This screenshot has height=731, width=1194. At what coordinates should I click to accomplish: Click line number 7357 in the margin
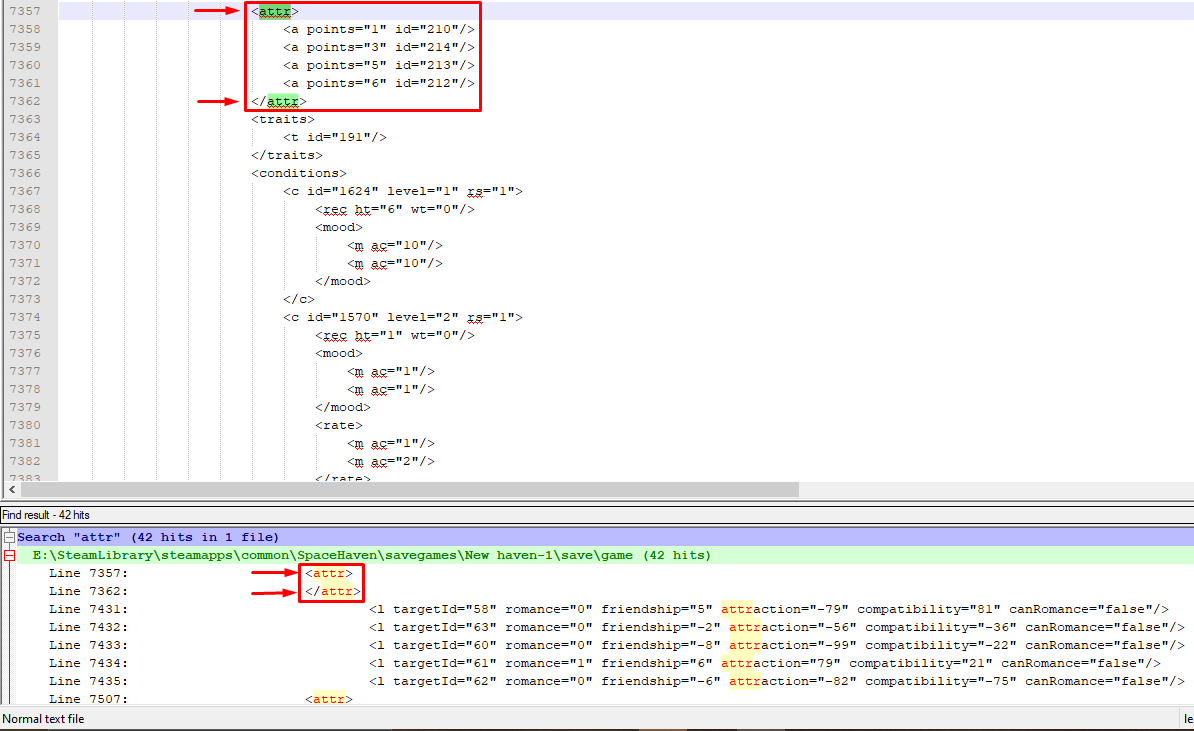25,11
